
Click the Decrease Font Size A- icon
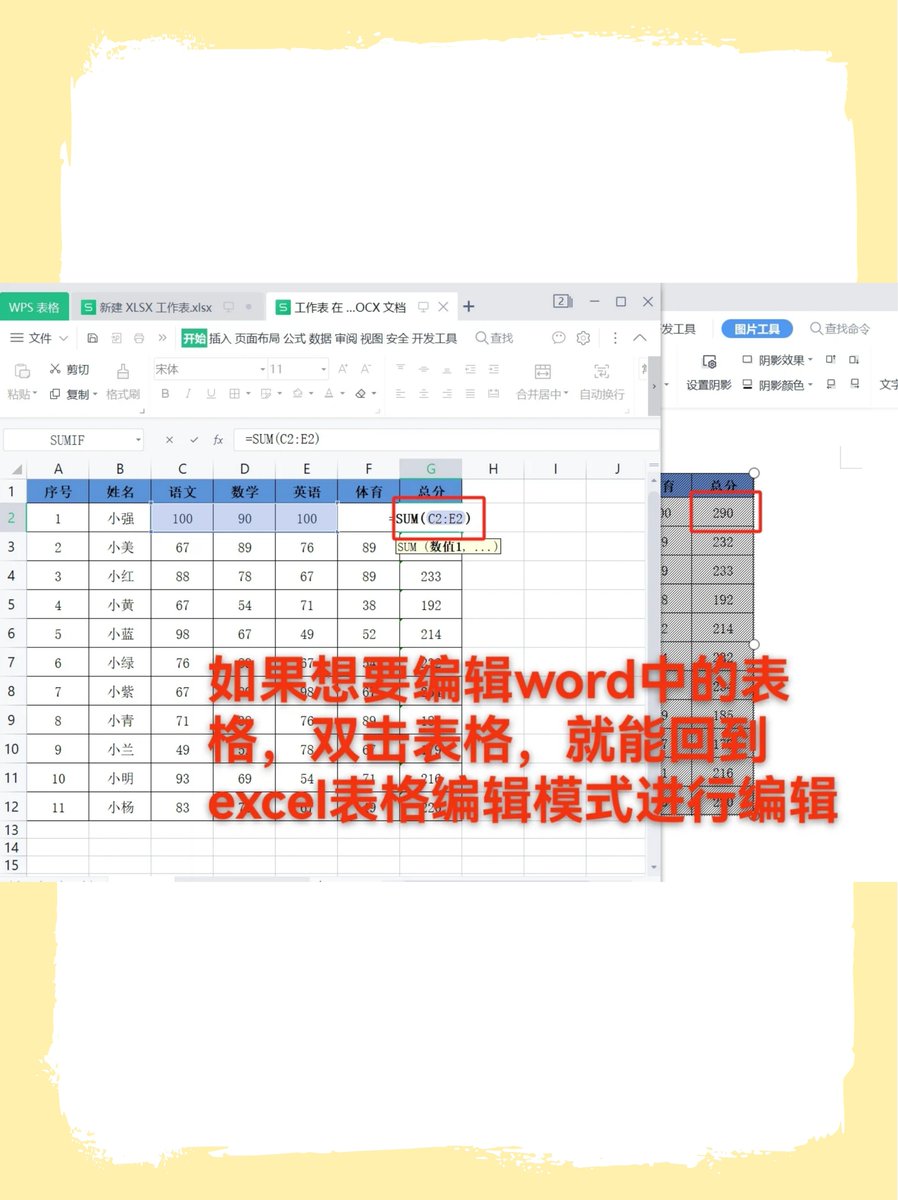point(365,369)
